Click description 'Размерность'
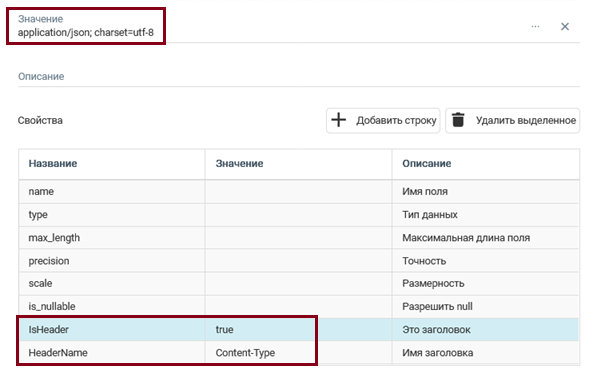The width and height of the screenshot is (598, 383). 433,283
